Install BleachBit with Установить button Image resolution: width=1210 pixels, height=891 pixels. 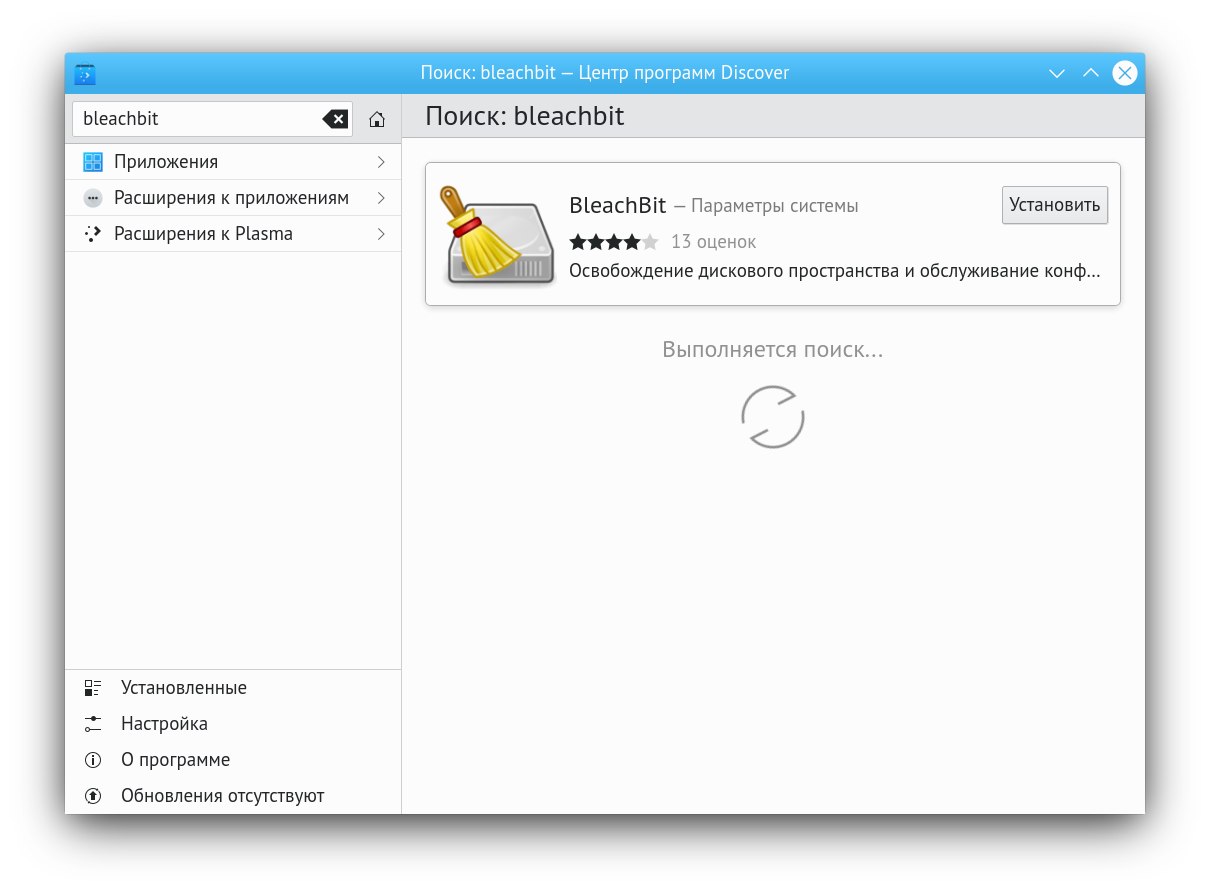coord(1055,205)
